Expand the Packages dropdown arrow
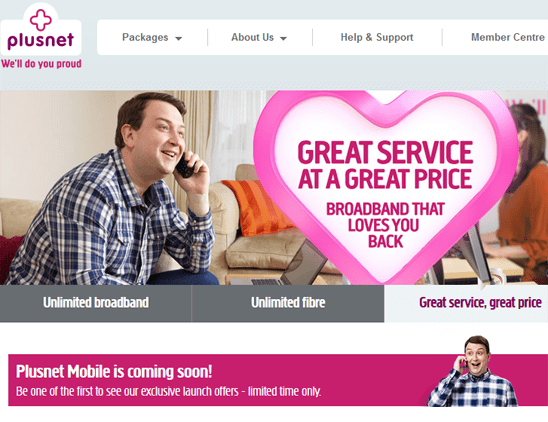548x422 pixels. [x=178, y=38]
